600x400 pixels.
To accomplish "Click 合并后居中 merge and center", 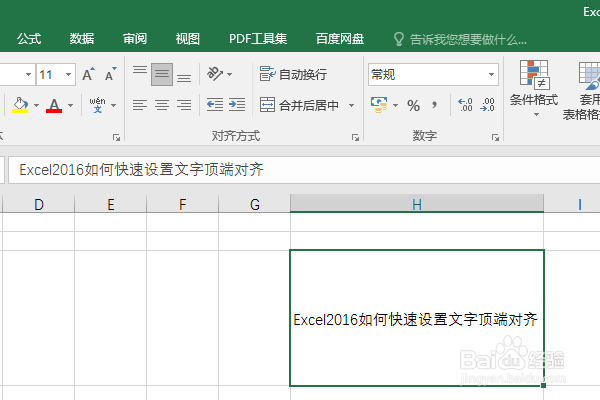I will (x=299, y=105).
